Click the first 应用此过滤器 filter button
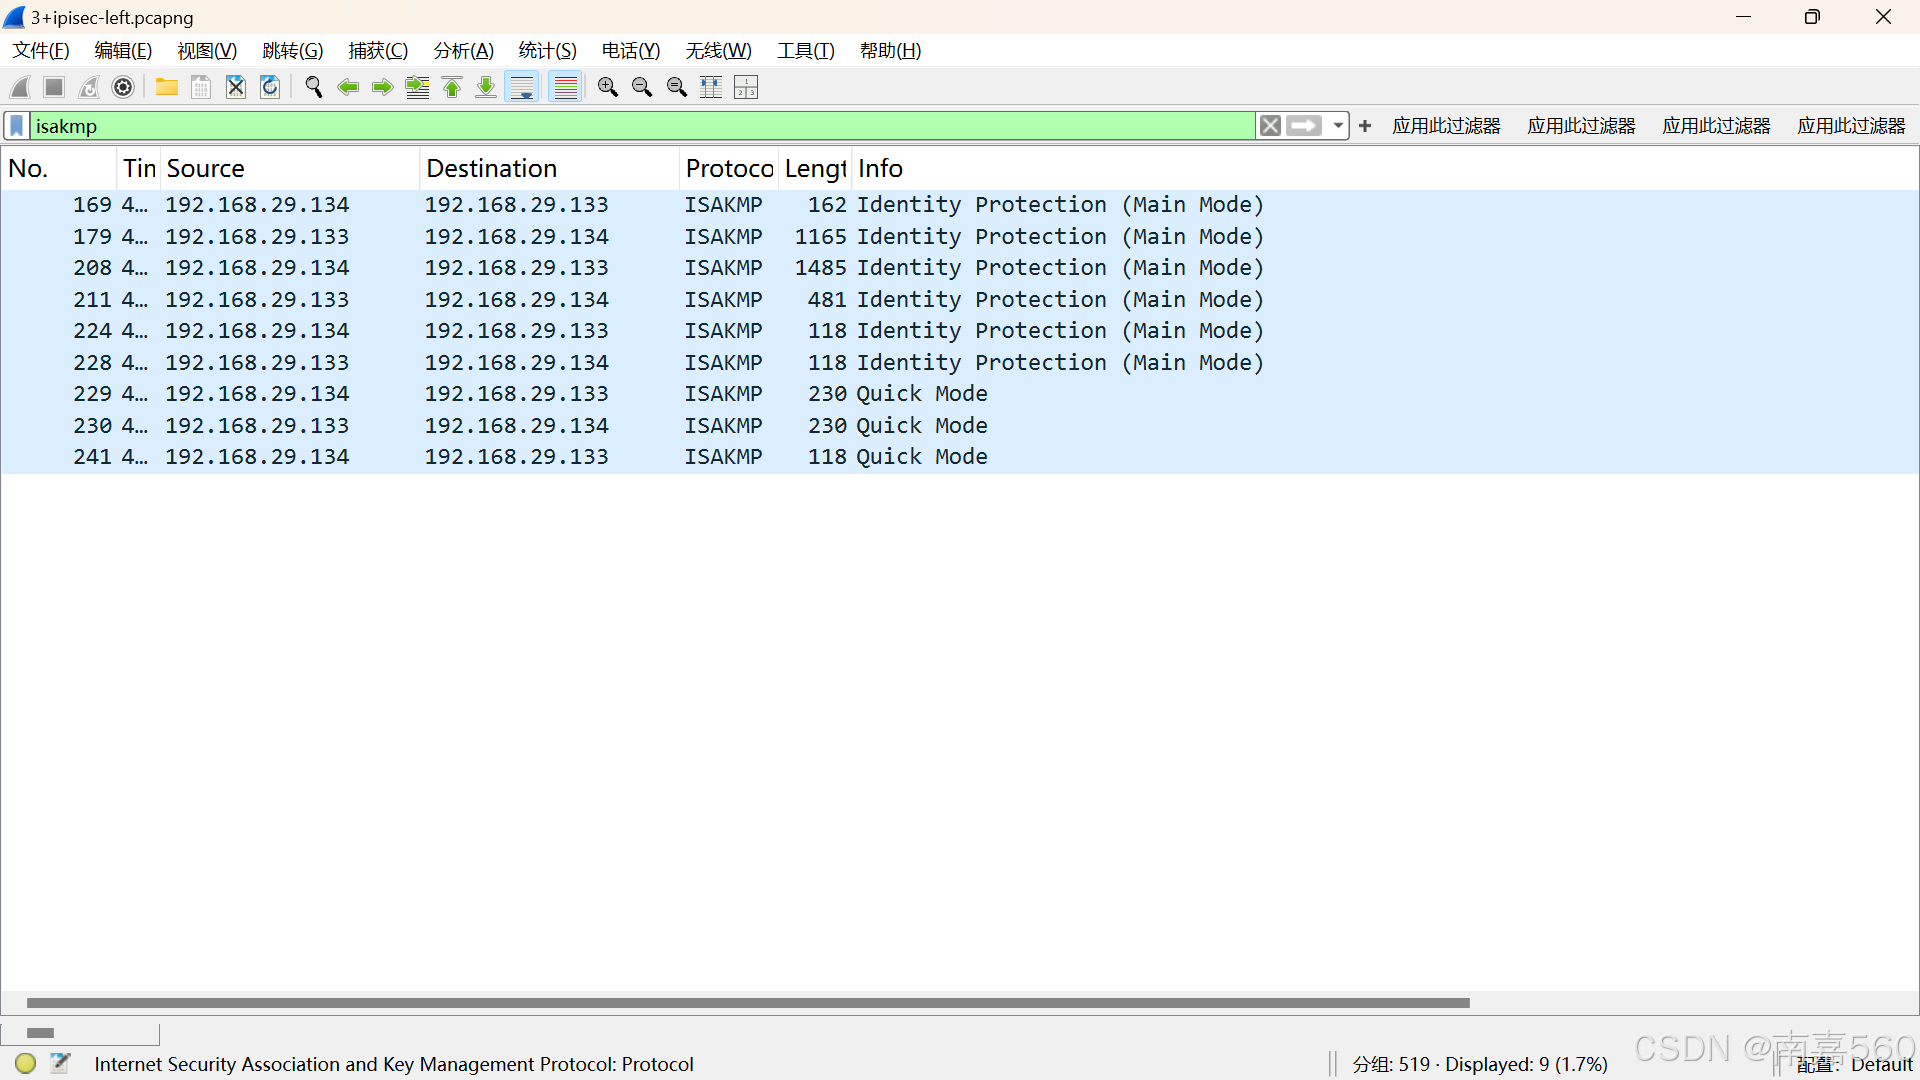Viewport: 1920px width, 1080px height. tap(1446, 126)
